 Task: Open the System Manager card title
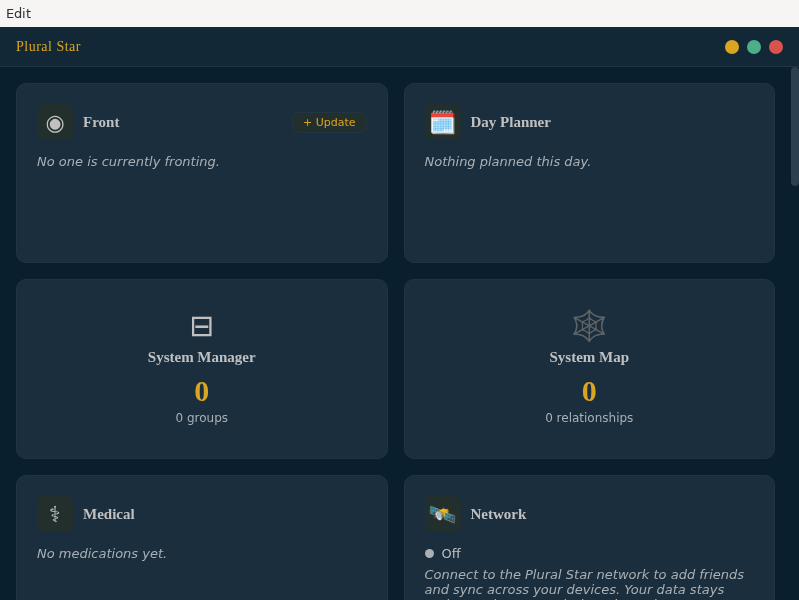coord(202,357)
